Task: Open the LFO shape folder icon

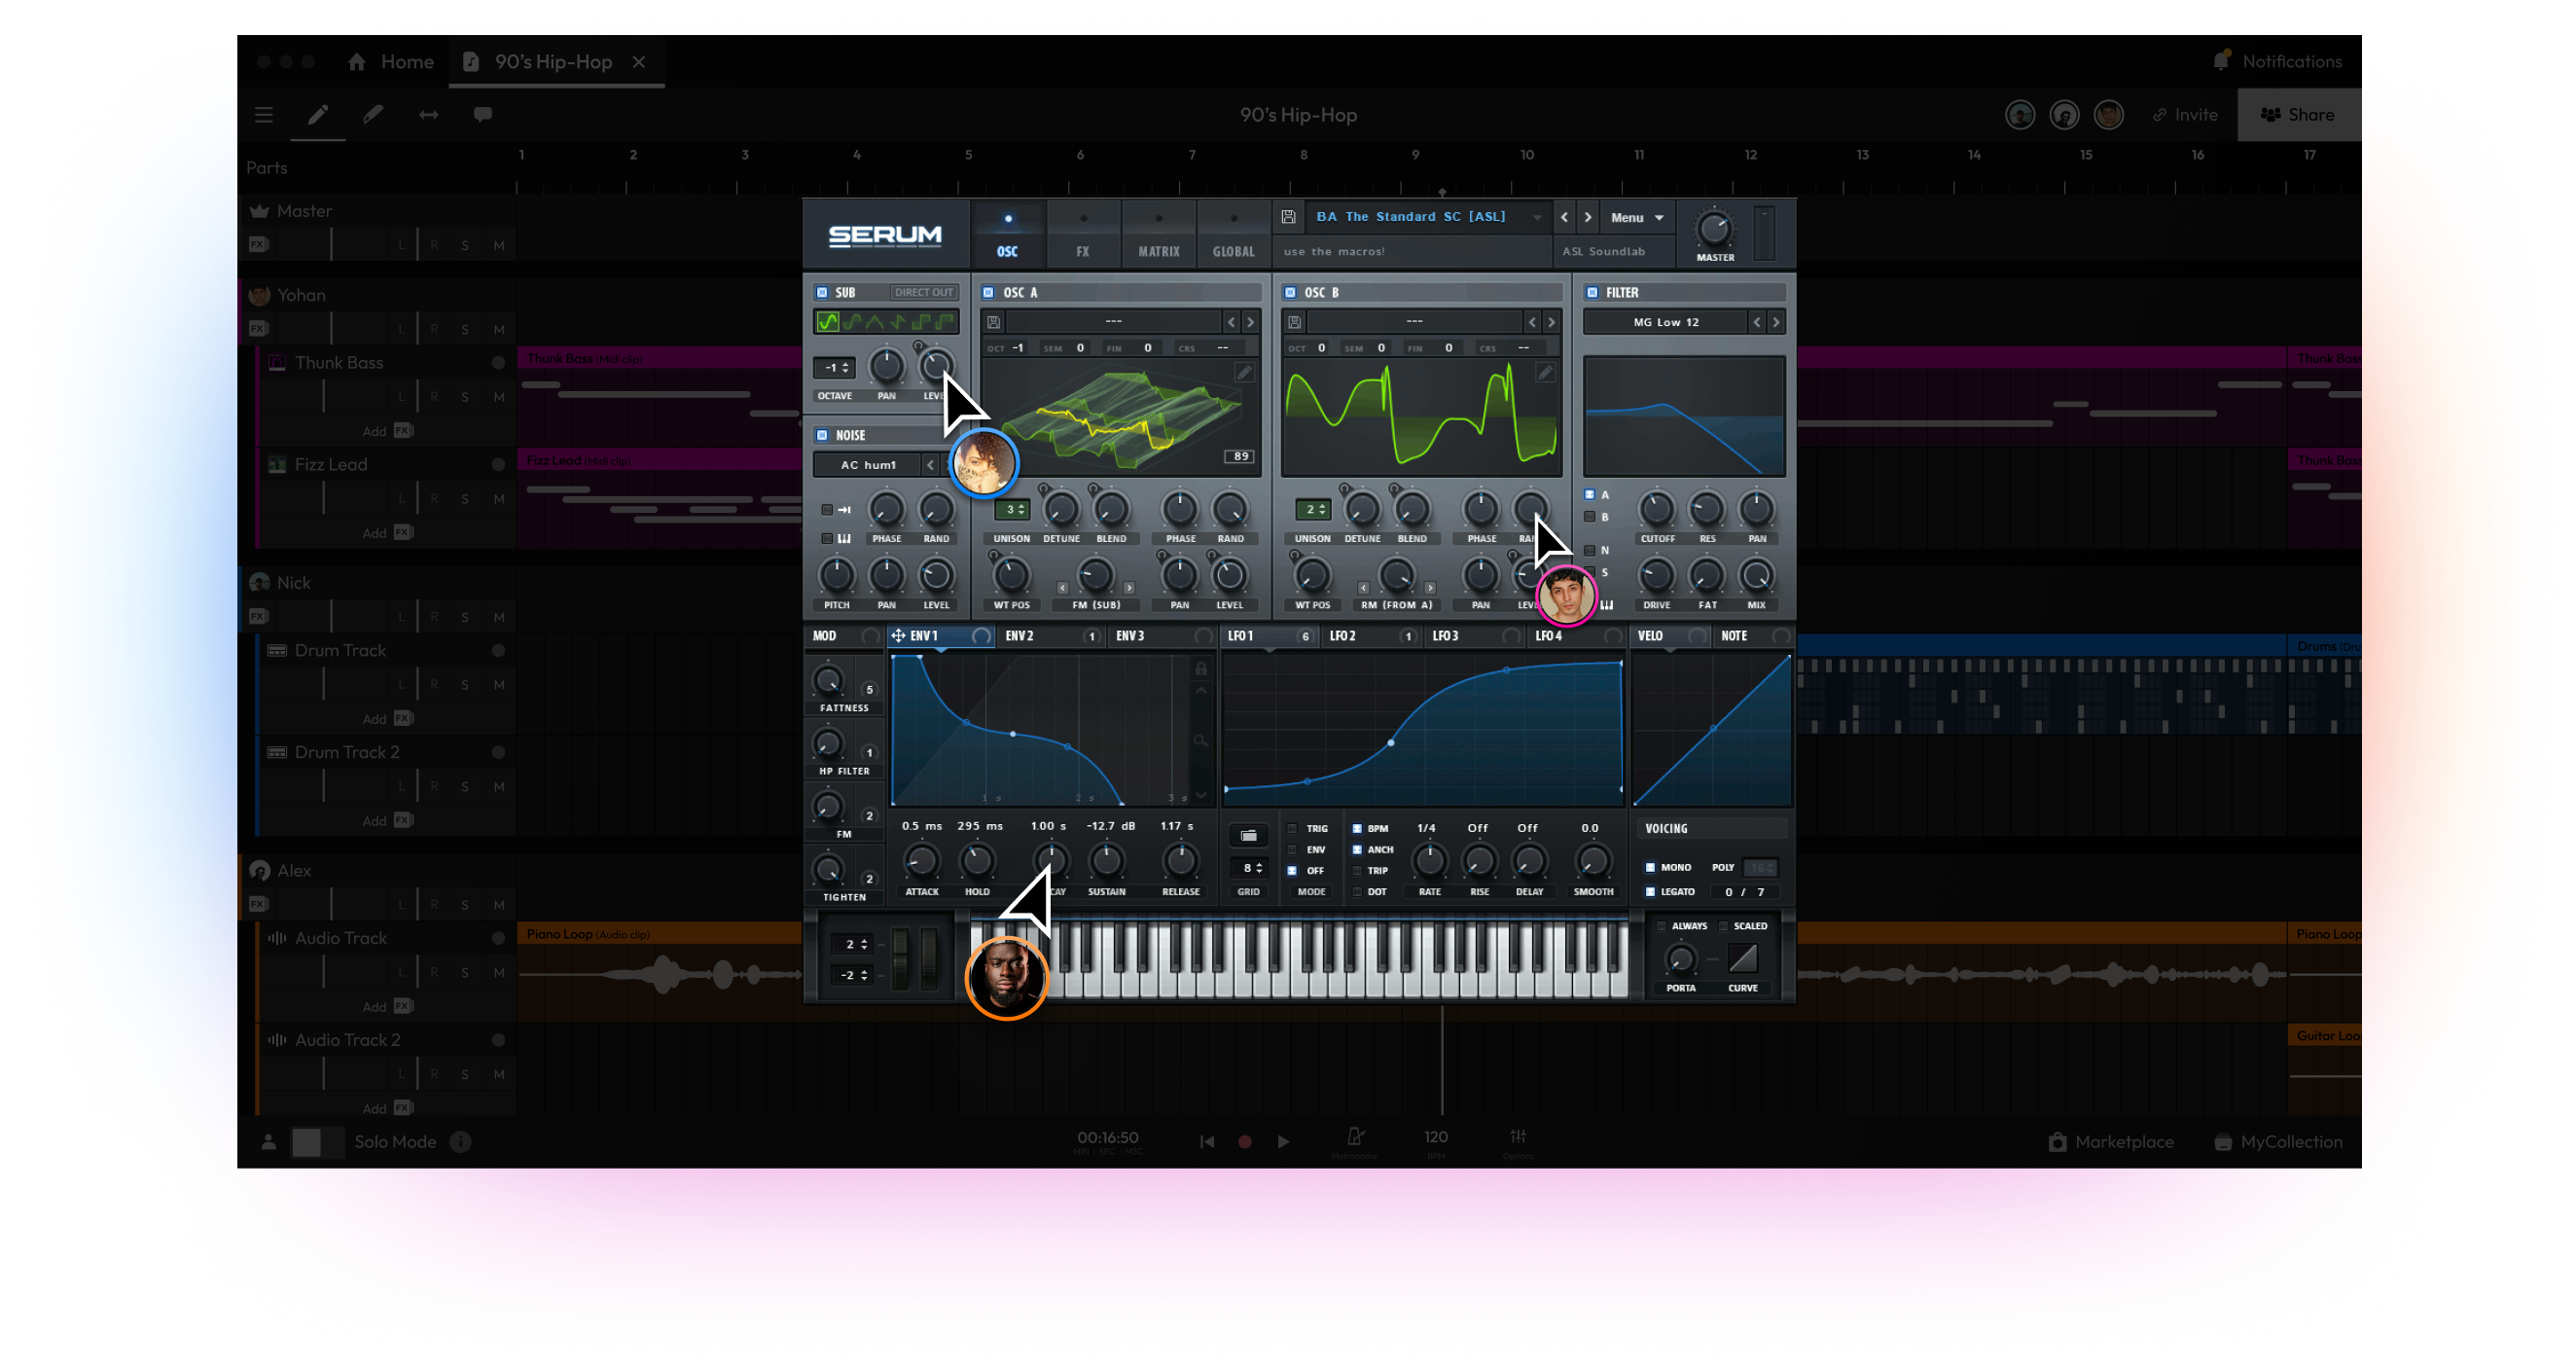Action: pos(1248,836)
